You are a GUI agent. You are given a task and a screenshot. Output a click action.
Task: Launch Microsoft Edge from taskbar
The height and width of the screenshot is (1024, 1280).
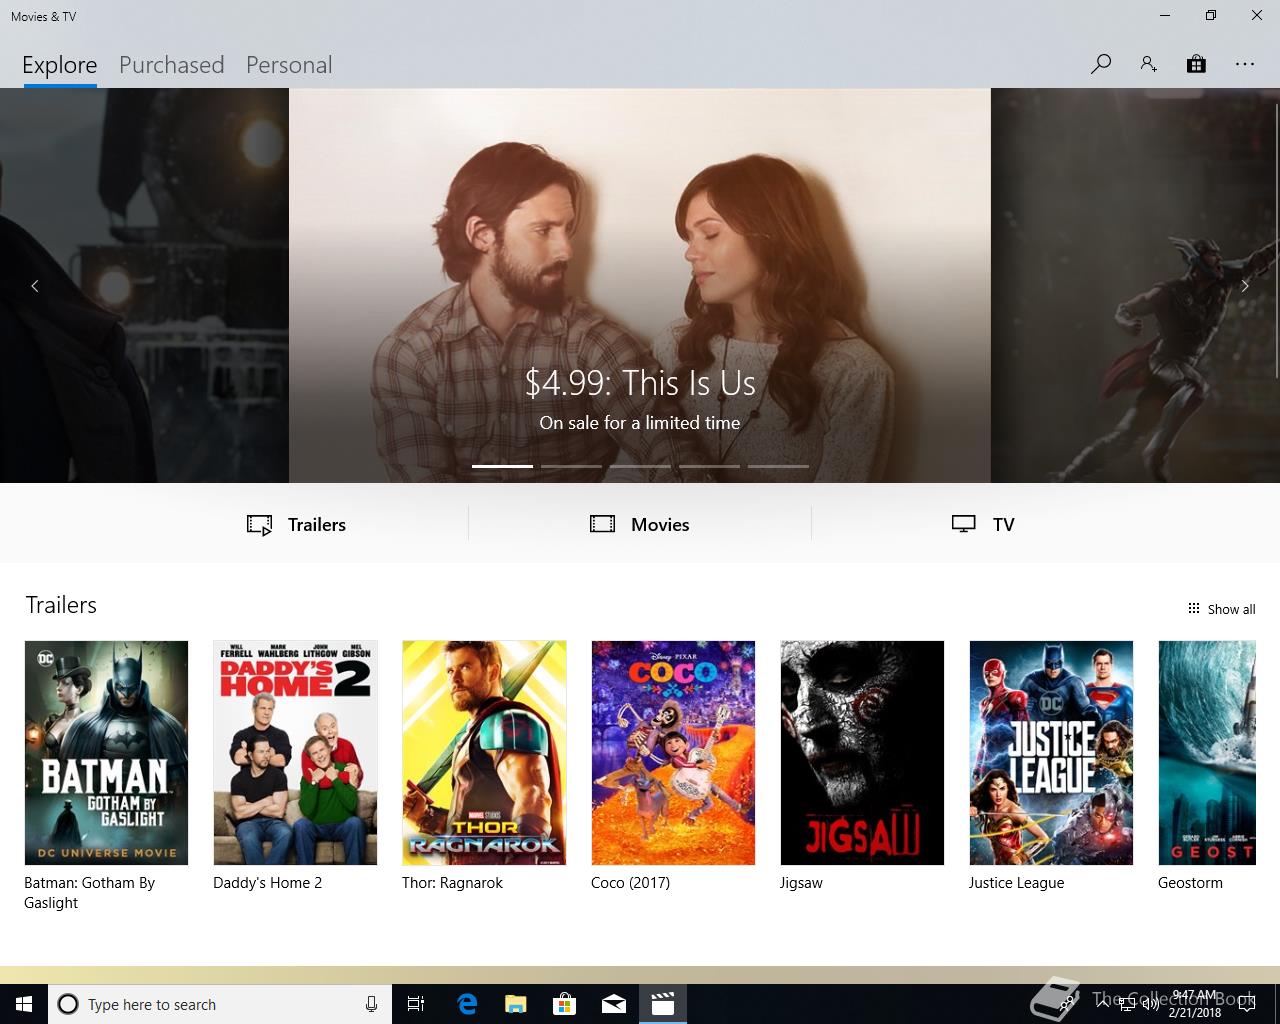tap(467, 1004)
